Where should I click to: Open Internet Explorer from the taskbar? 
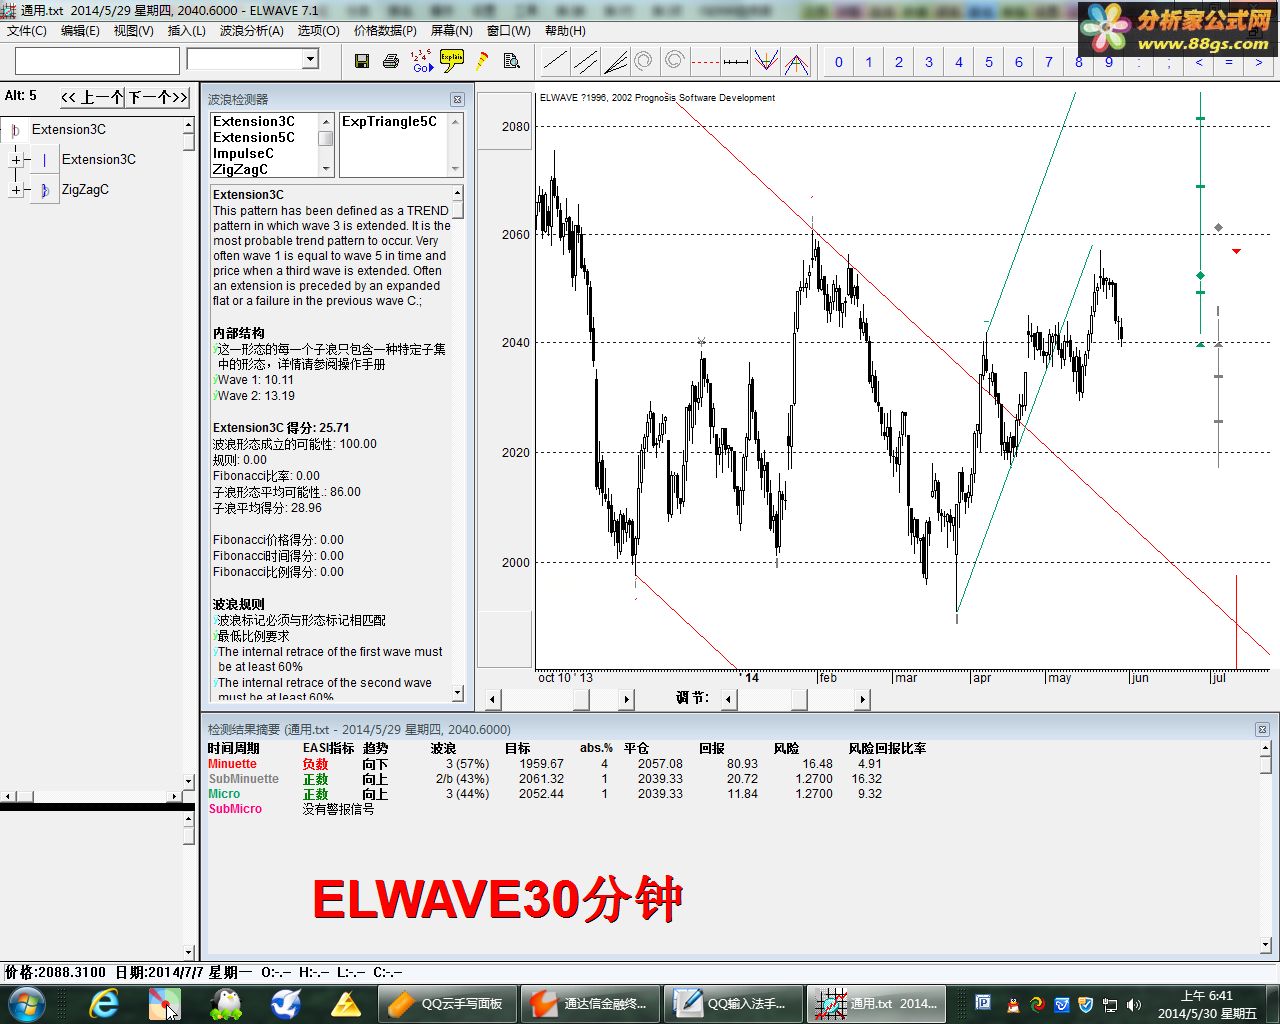104,1003
